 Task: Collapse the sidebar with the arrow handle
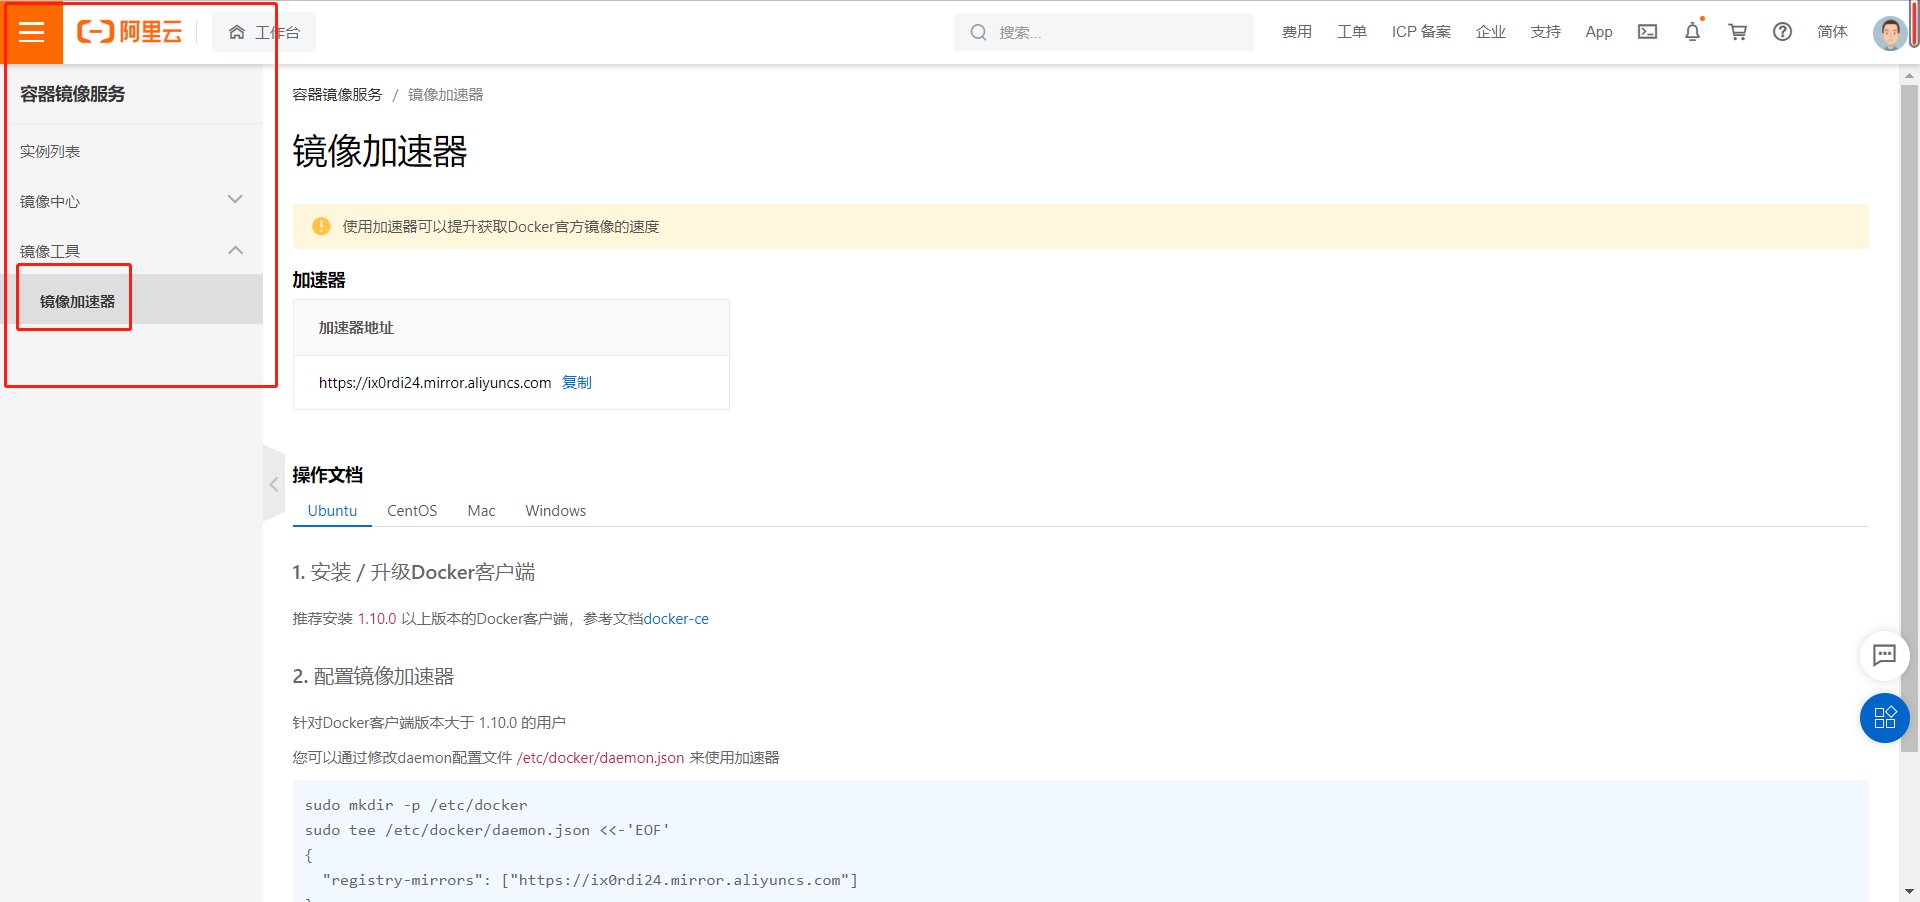coord(274,484)
